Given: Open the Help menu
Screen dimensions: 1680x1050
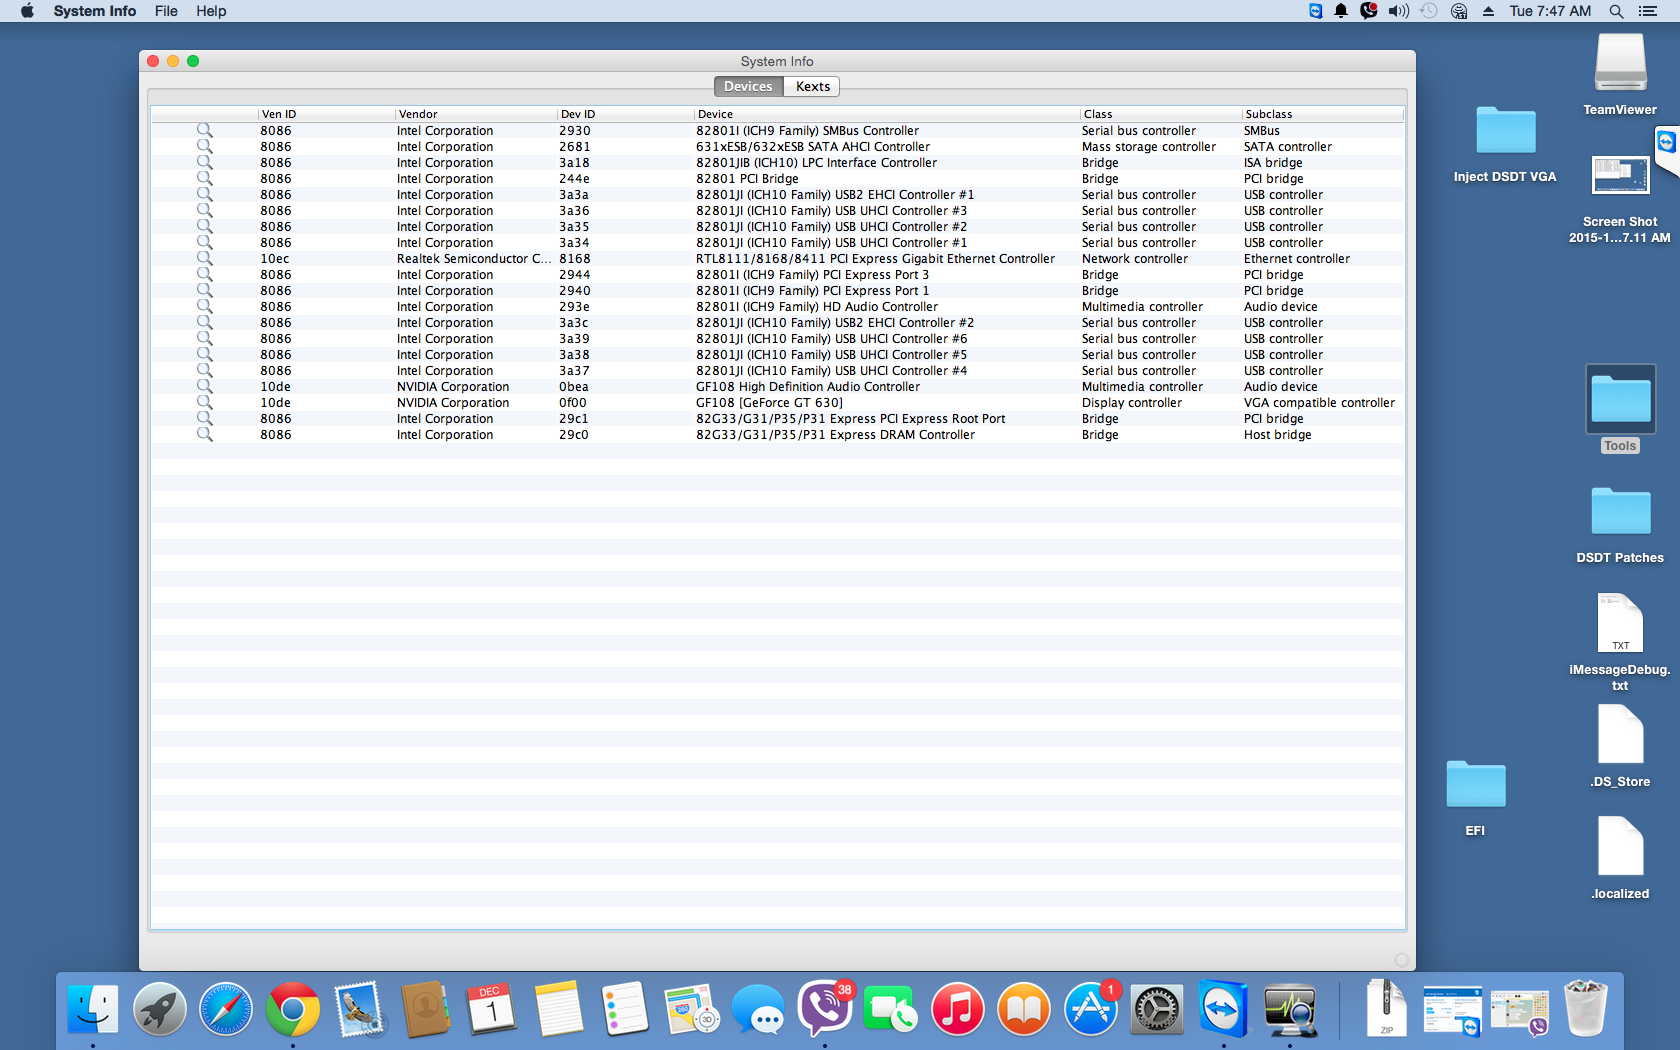Looking at the screenshot, I should tap(211, 11).
